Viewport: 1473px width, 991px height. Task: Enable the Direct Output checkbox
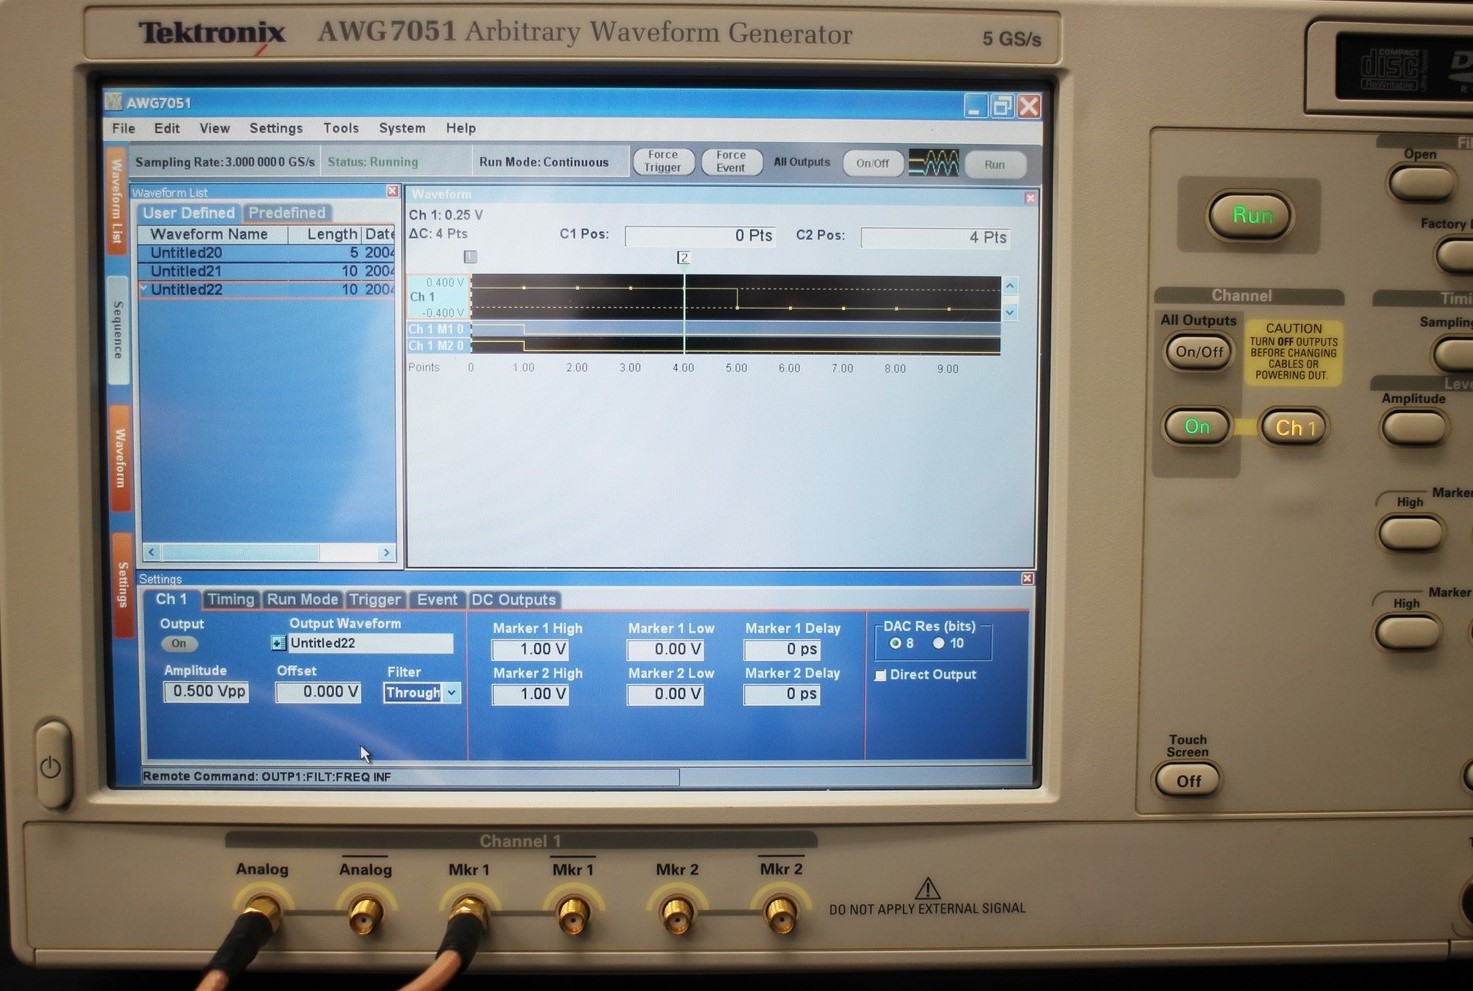click(881, 676)
